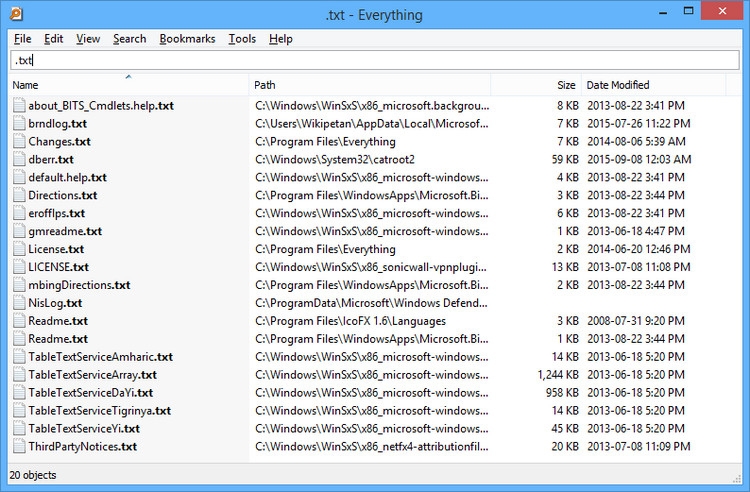Click file icon next to gmreadme.txt
This screenshot has height=492, width=750.
pos(19,231)
